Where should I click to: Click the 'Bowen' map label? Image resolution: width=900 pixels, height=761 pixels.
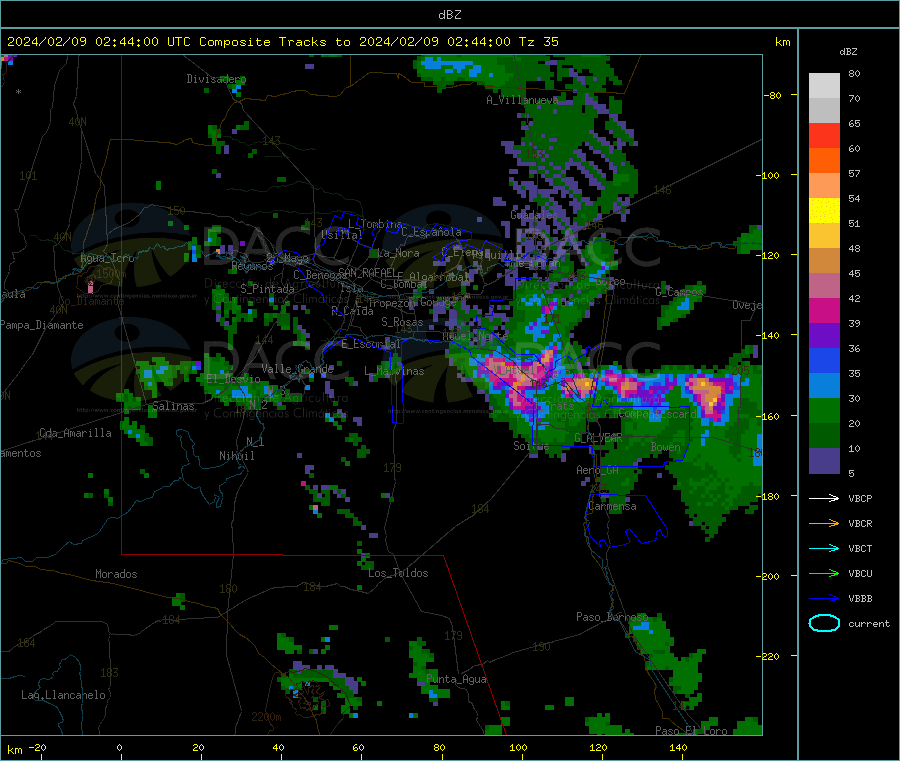pyautogui.click(x=665, y=447)
